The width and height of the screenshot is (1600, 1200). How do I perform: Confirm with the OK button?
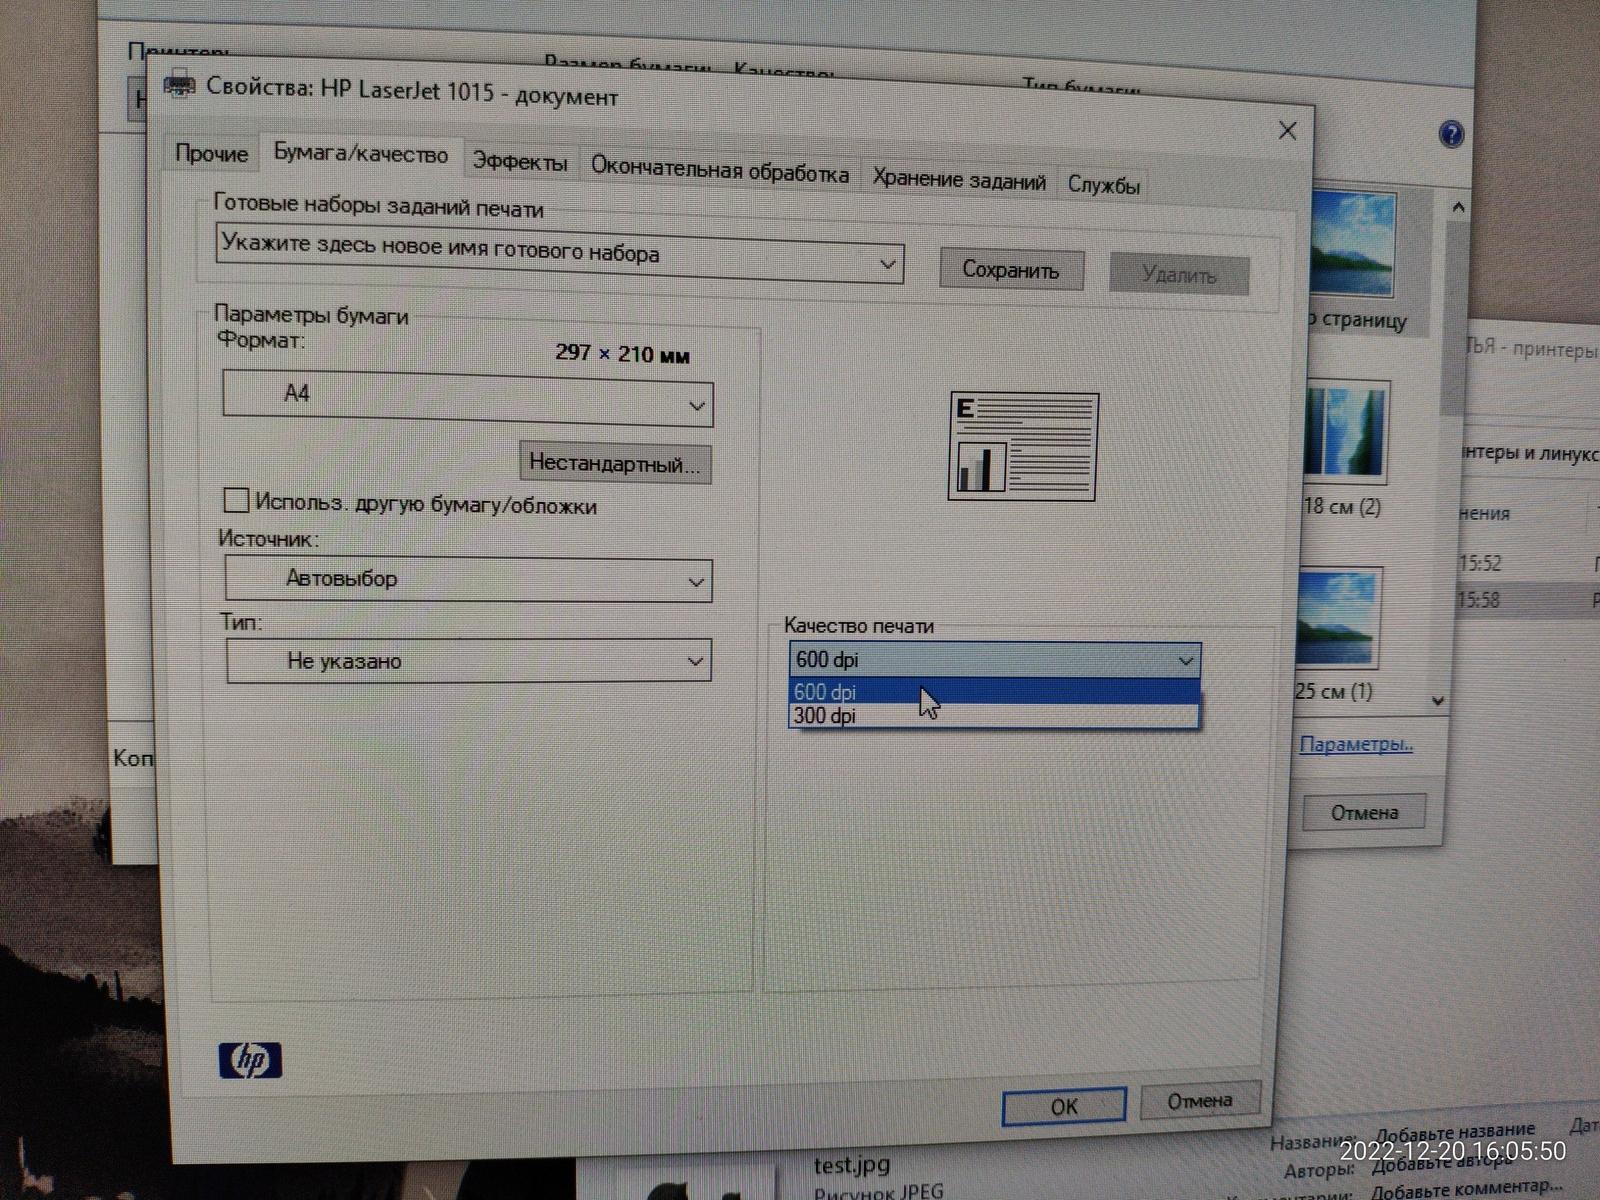tap(1064, 1106)
